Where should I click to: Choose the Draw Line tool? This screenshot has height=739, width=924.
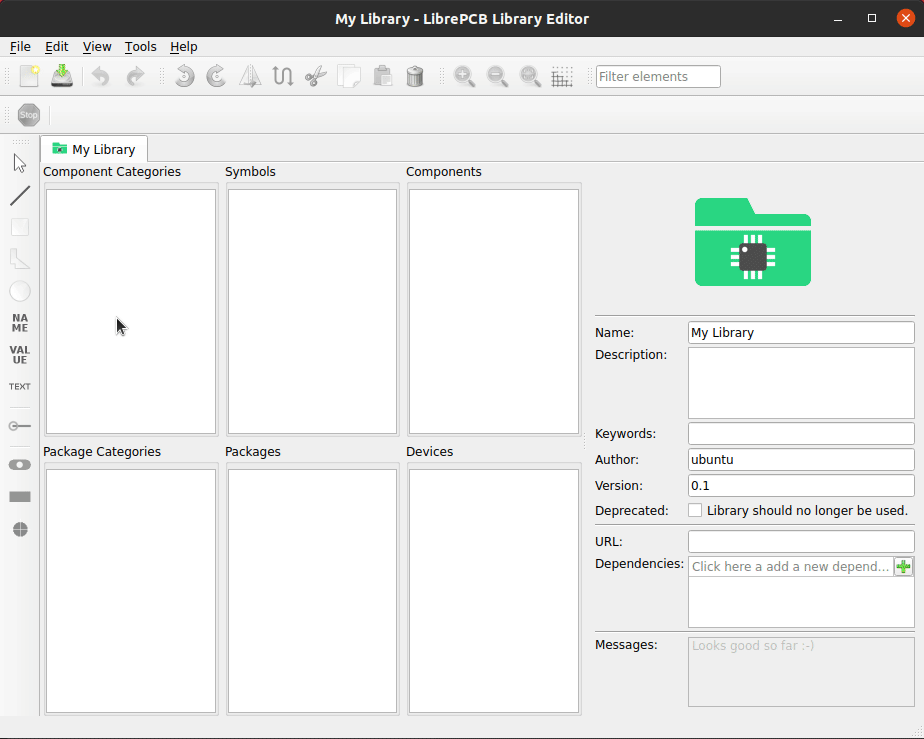click(20, 196)
